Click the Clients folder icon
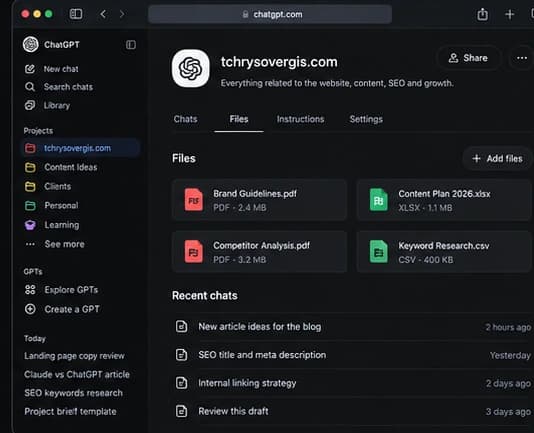This screenshot has width=534, height=433. 30,186
